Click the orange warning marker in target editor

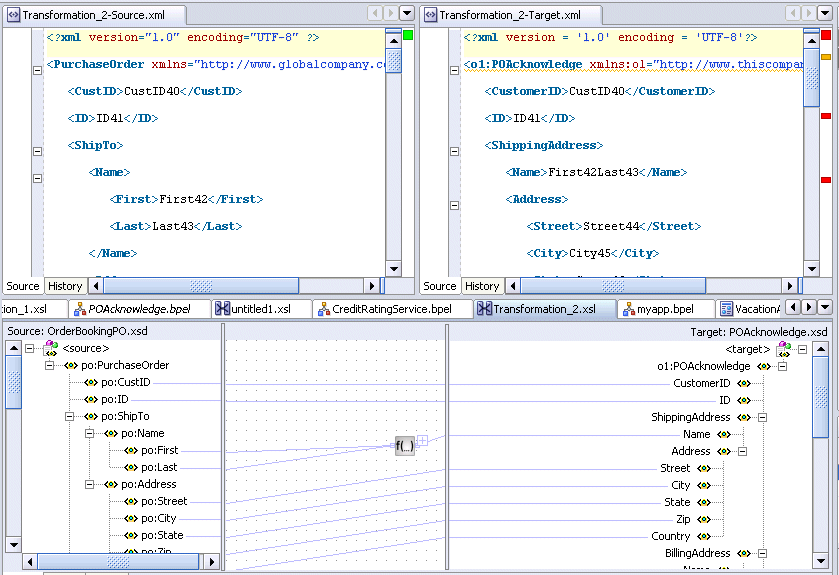826,57
